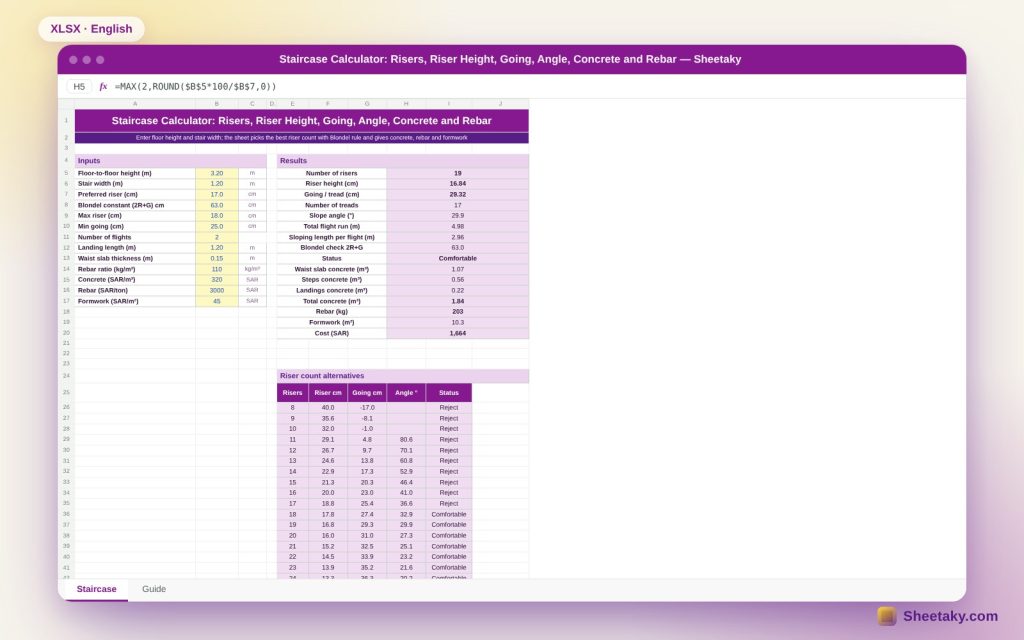This screenshot has height=640, width=1024.
Task: Select the Stair width value 1.20
Action: 217,184
